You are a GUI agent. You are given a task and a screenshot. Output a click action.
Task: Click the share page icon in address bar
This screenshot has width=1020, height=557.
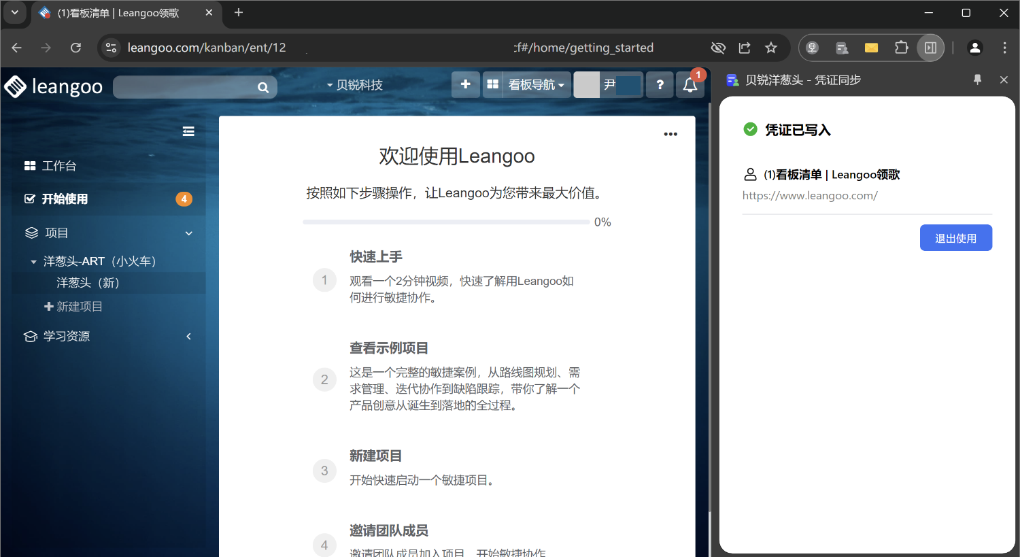coord(744,48)
